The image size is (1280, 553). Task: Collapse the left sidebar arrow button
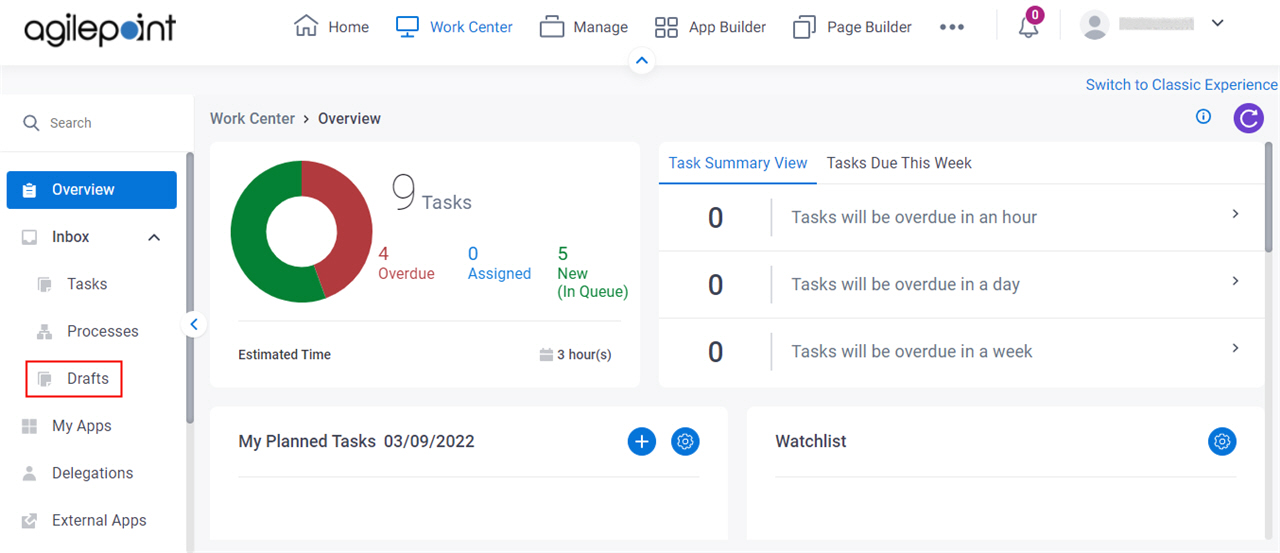coord(194,324)
